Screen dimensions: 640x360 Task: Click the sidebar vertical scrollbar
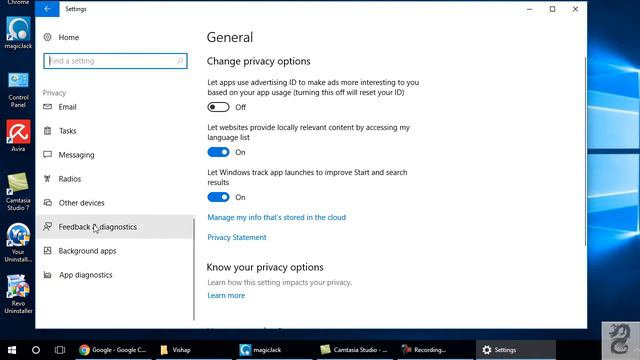coord(194,269)
